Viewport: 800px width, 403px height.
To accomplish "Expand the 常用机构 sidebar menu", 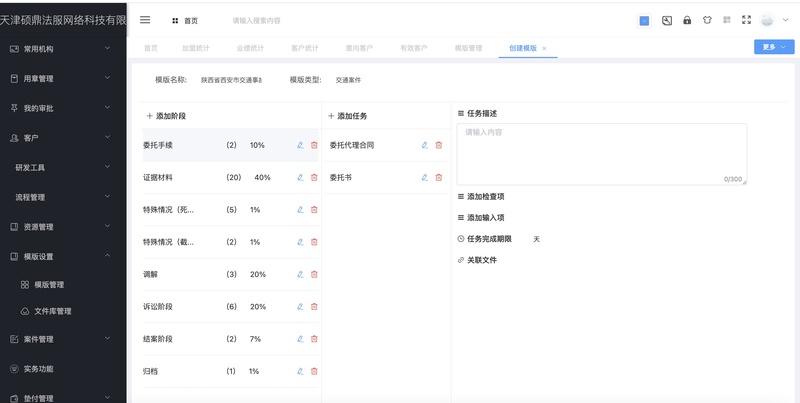I will point(63,49).
